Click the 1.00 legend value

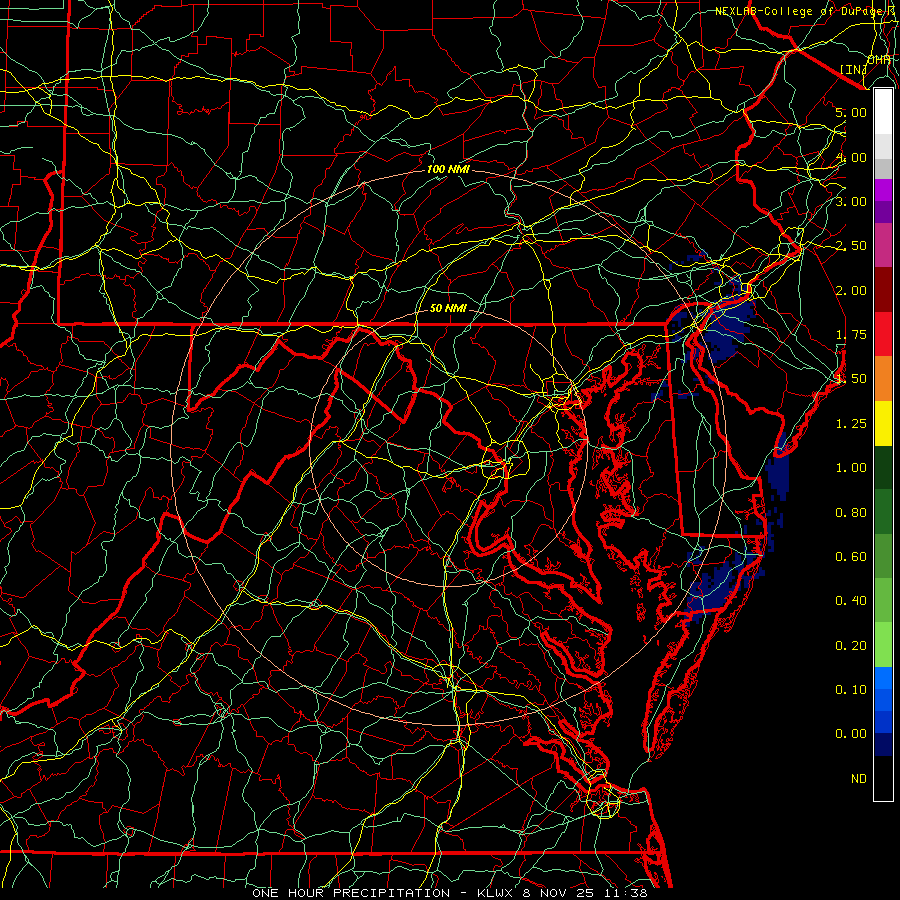click(x=851, y=468)
